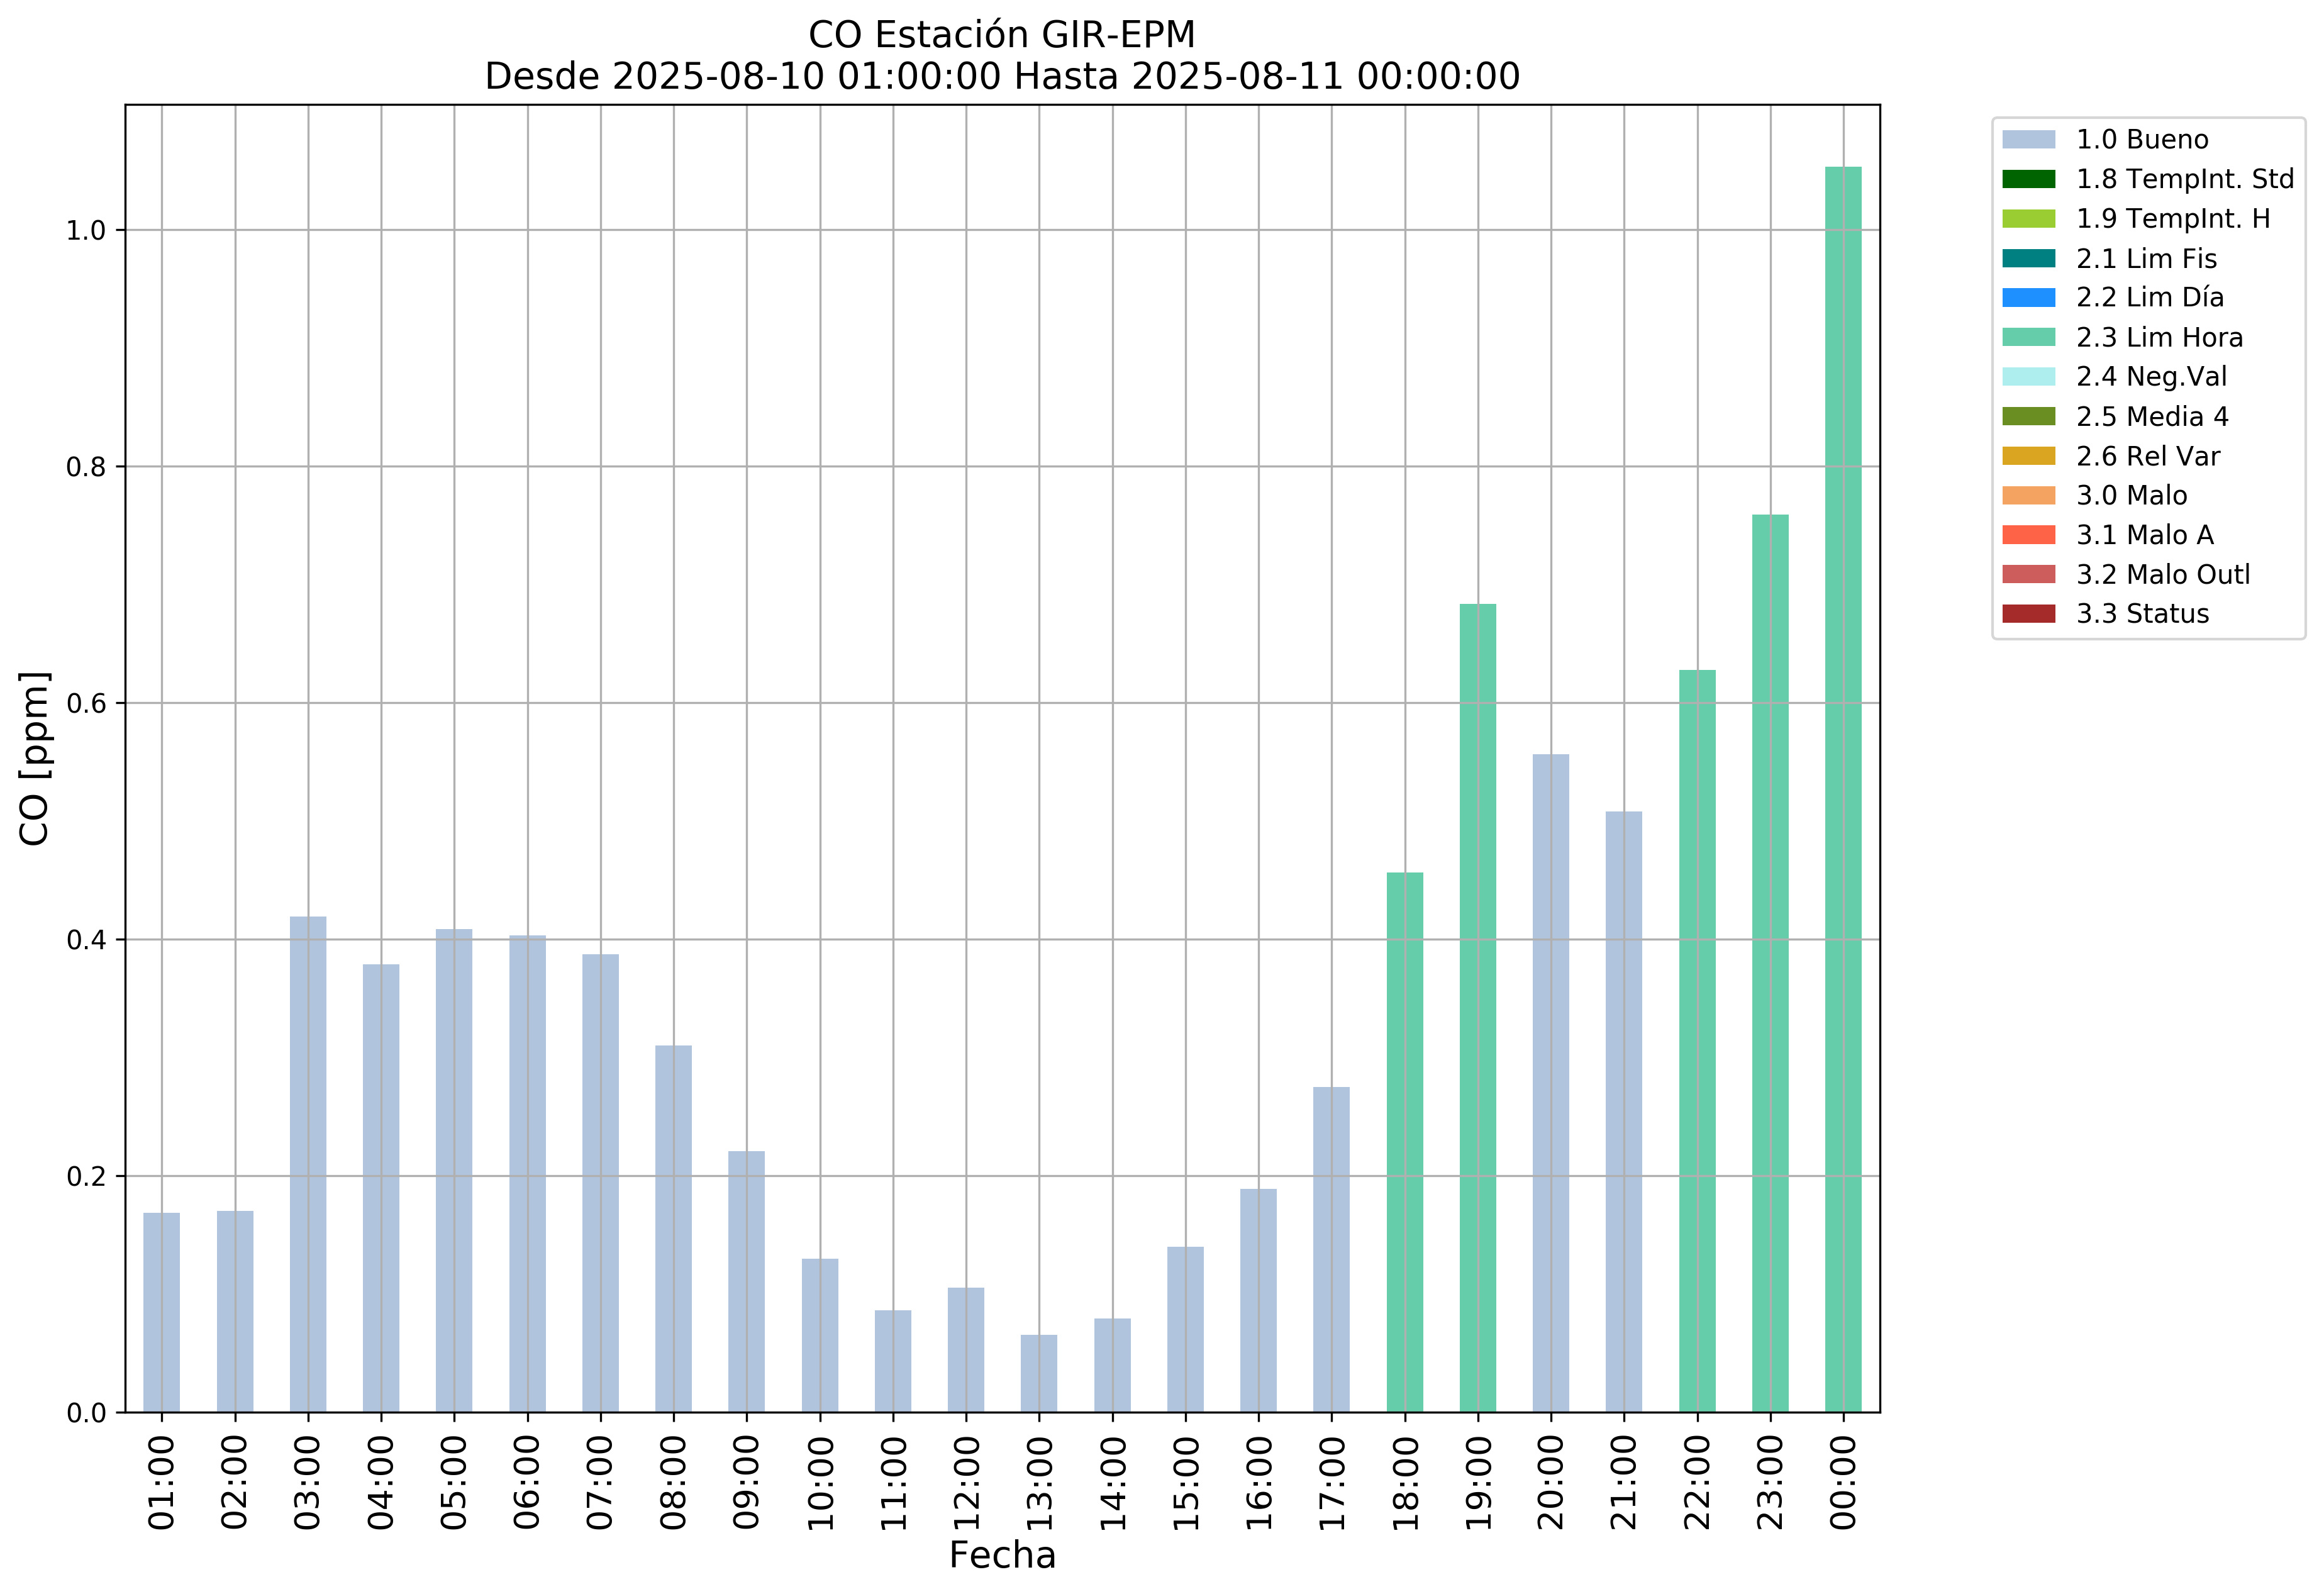Click the blue bar at 03:00
The image size is (2324, 1594).
(308, 1164)
